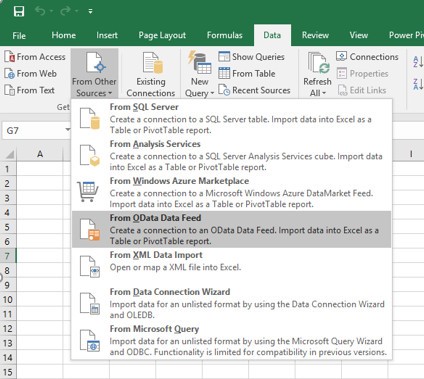Open Customize Quick Access Toolbar dropdown

click(90, 11)
